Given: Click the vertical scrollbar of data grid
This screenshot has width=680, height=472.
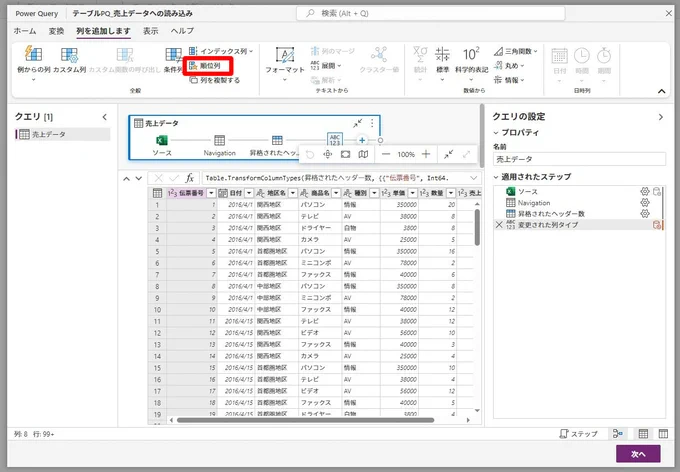Looking at the screenshot, I should [x=477, y=228].
